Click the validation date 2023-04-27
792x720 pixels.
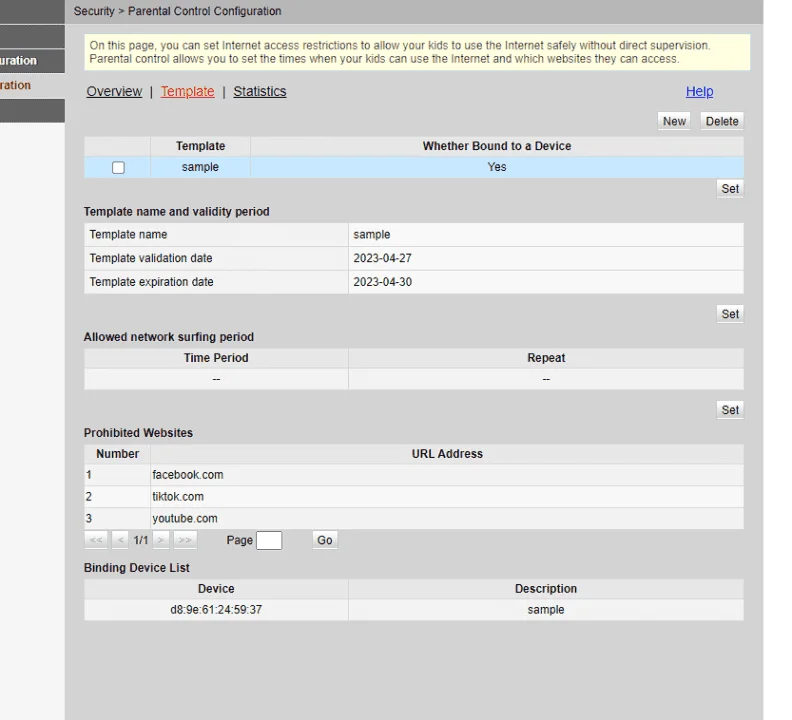coord(382,258)
